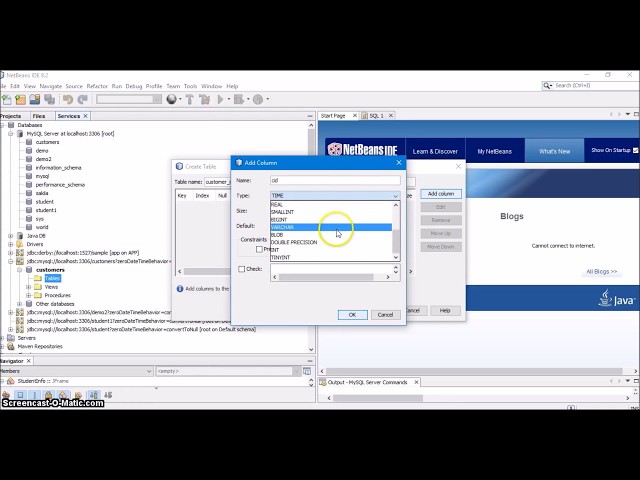Select the performance_schema database

[60, 185]
